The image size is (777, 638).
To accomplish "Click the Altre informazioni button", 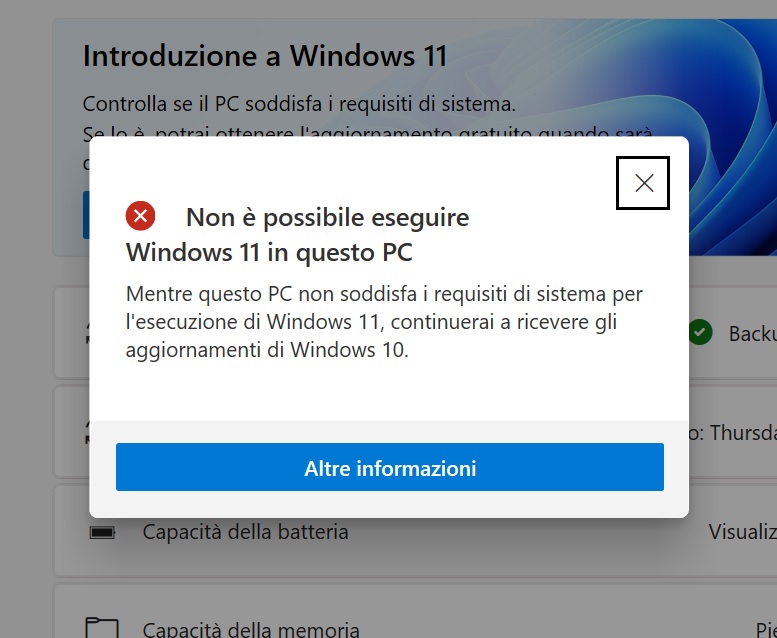I will 389,467.
